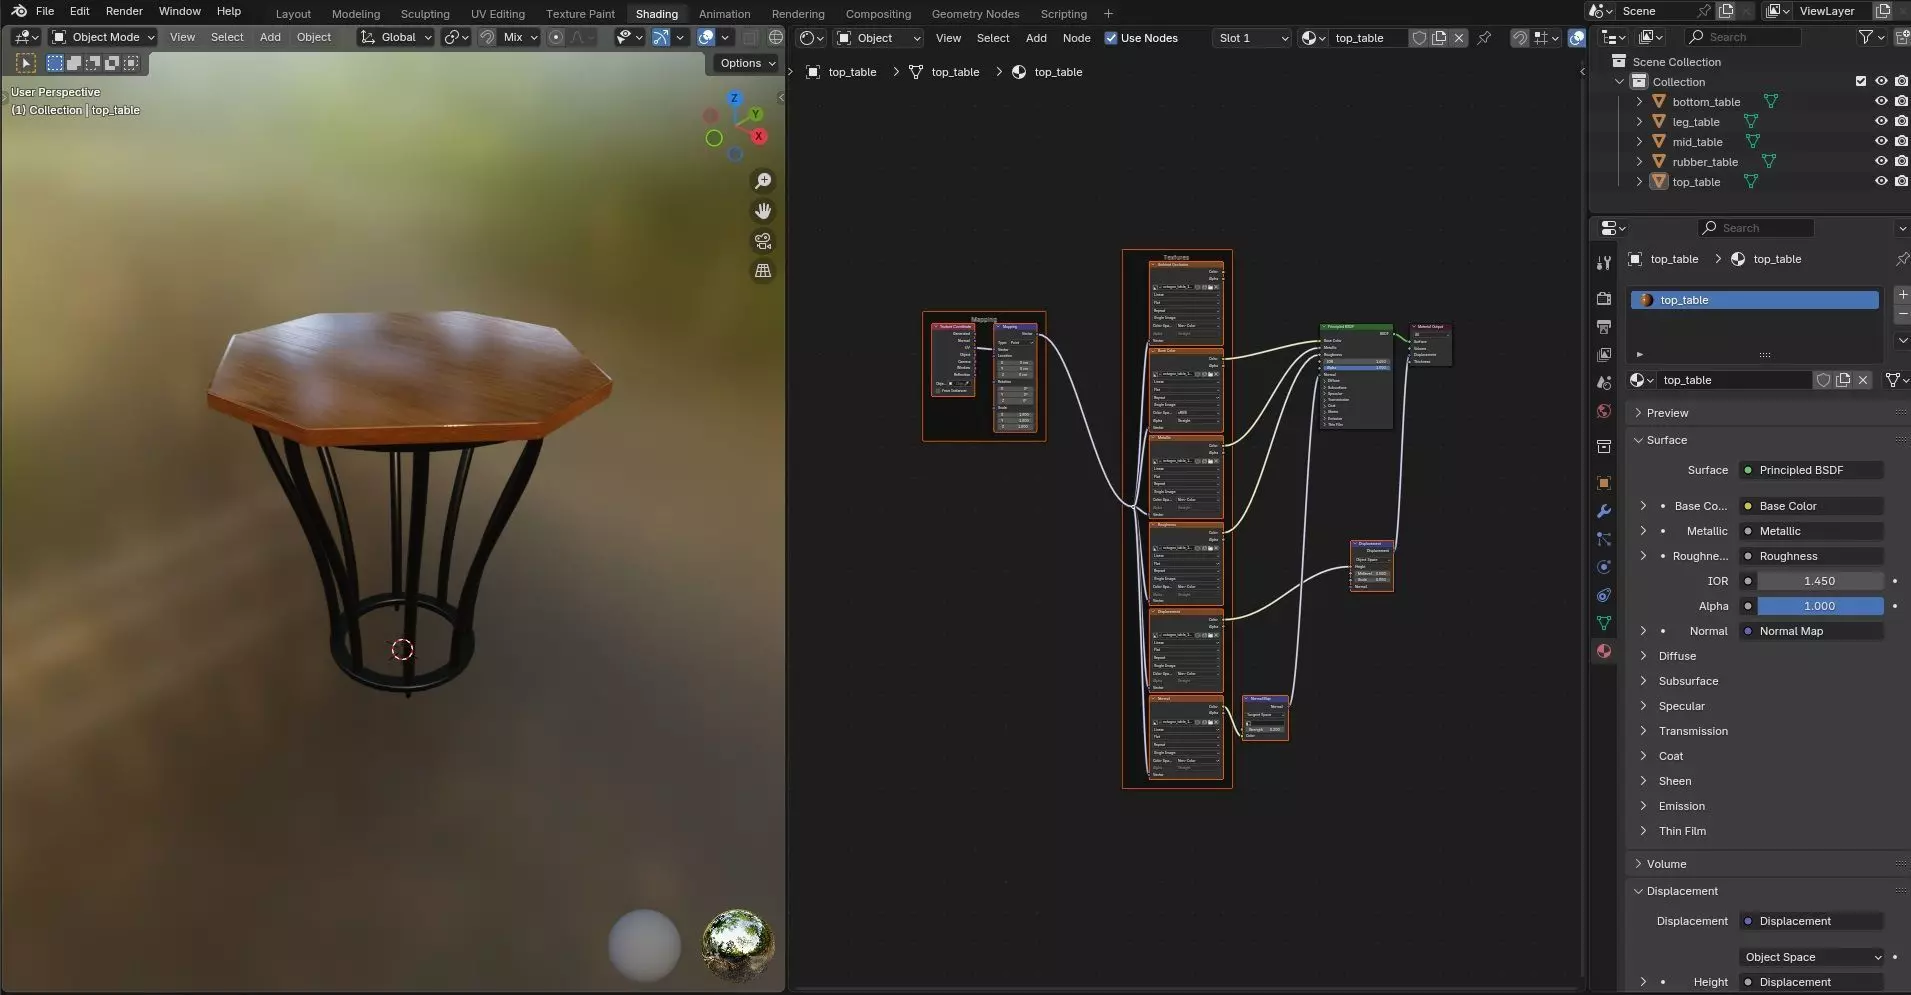Expand the Subsurface panel
1911x995 pixels.
coord(1688,681)
